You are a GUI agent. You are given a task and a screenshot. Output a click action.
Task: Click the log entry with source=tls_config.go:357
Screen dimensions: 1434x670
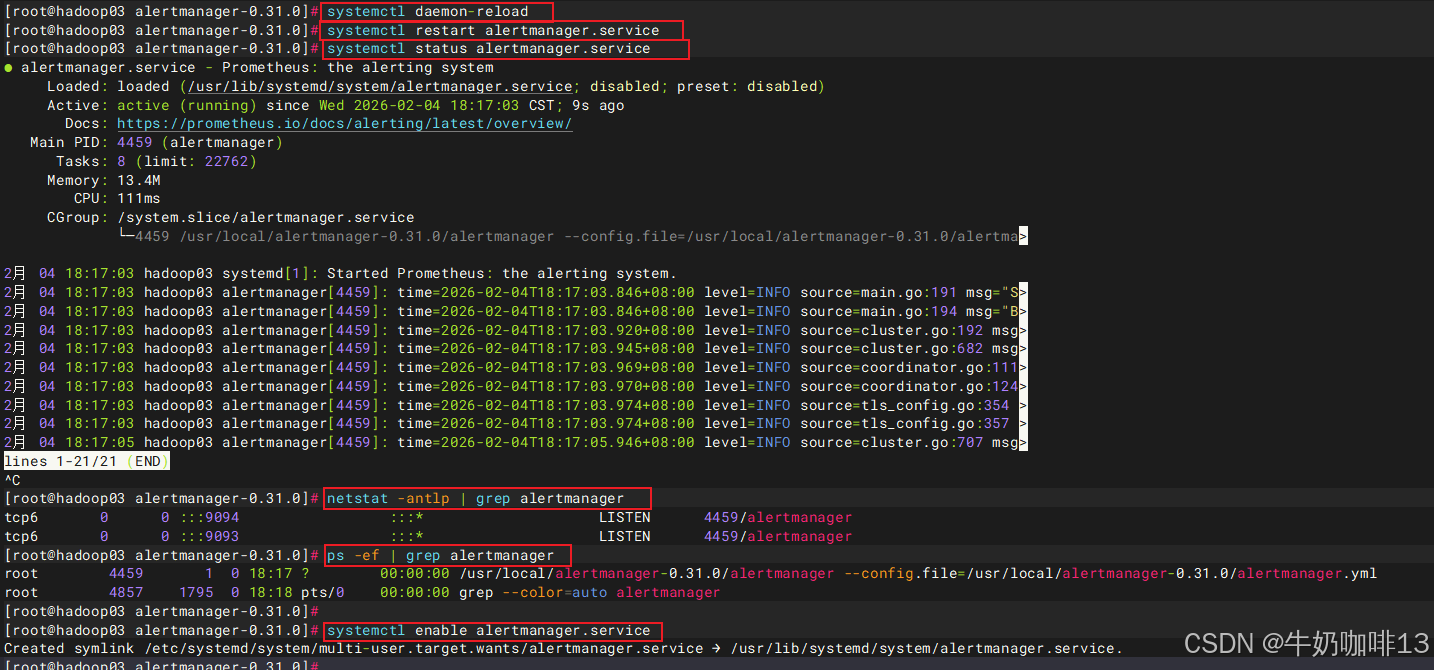(515, 423)
